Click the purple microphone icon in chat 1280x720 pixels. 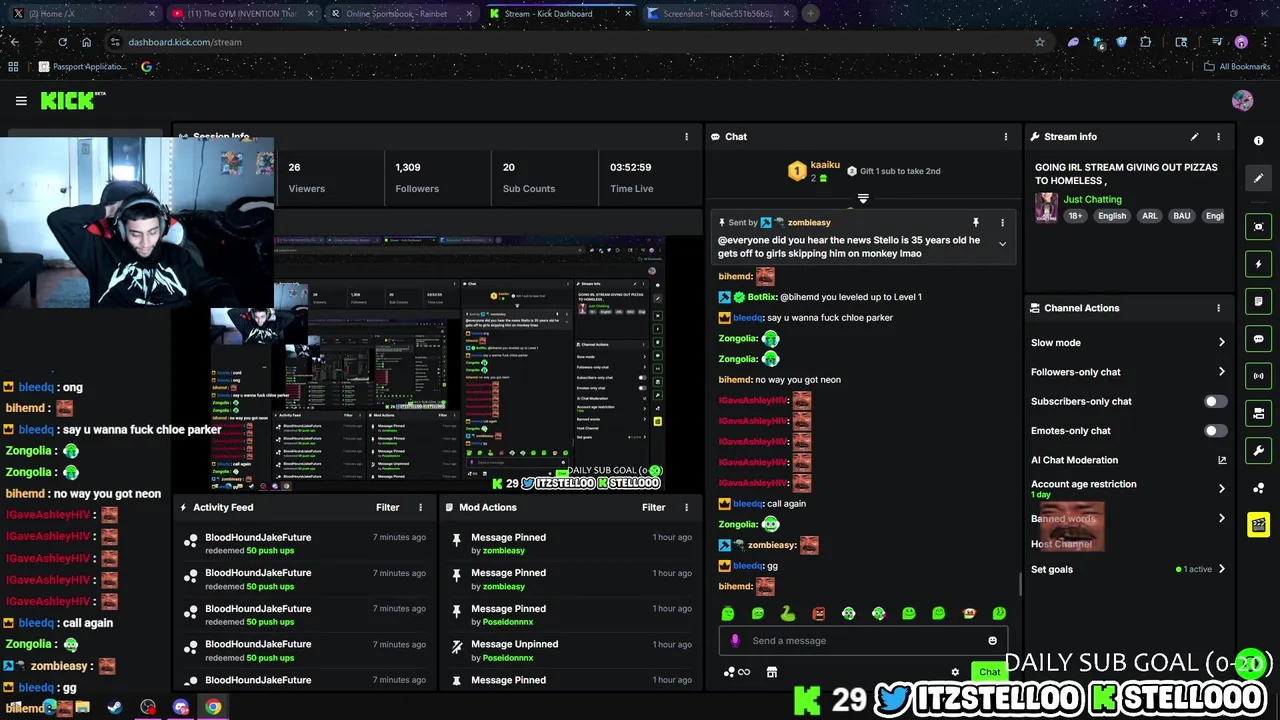click(735, 641)
